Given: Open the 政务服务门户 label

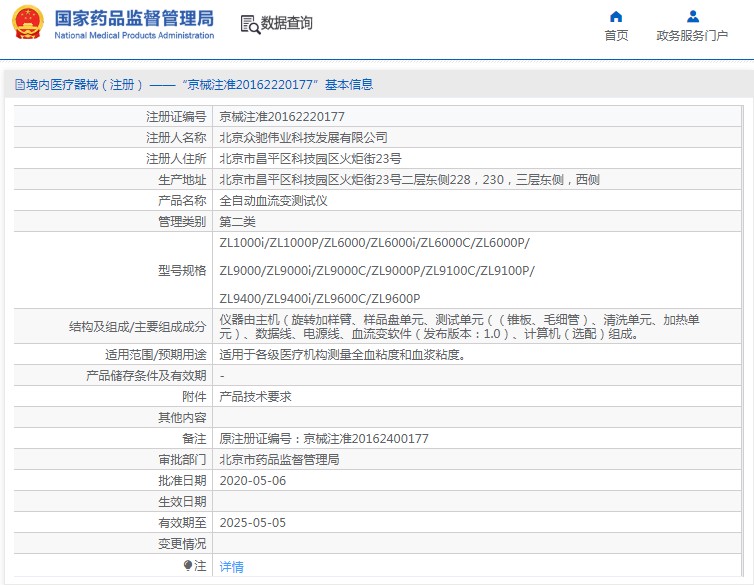Looking at the screenshot, I should tap(692, 36).
